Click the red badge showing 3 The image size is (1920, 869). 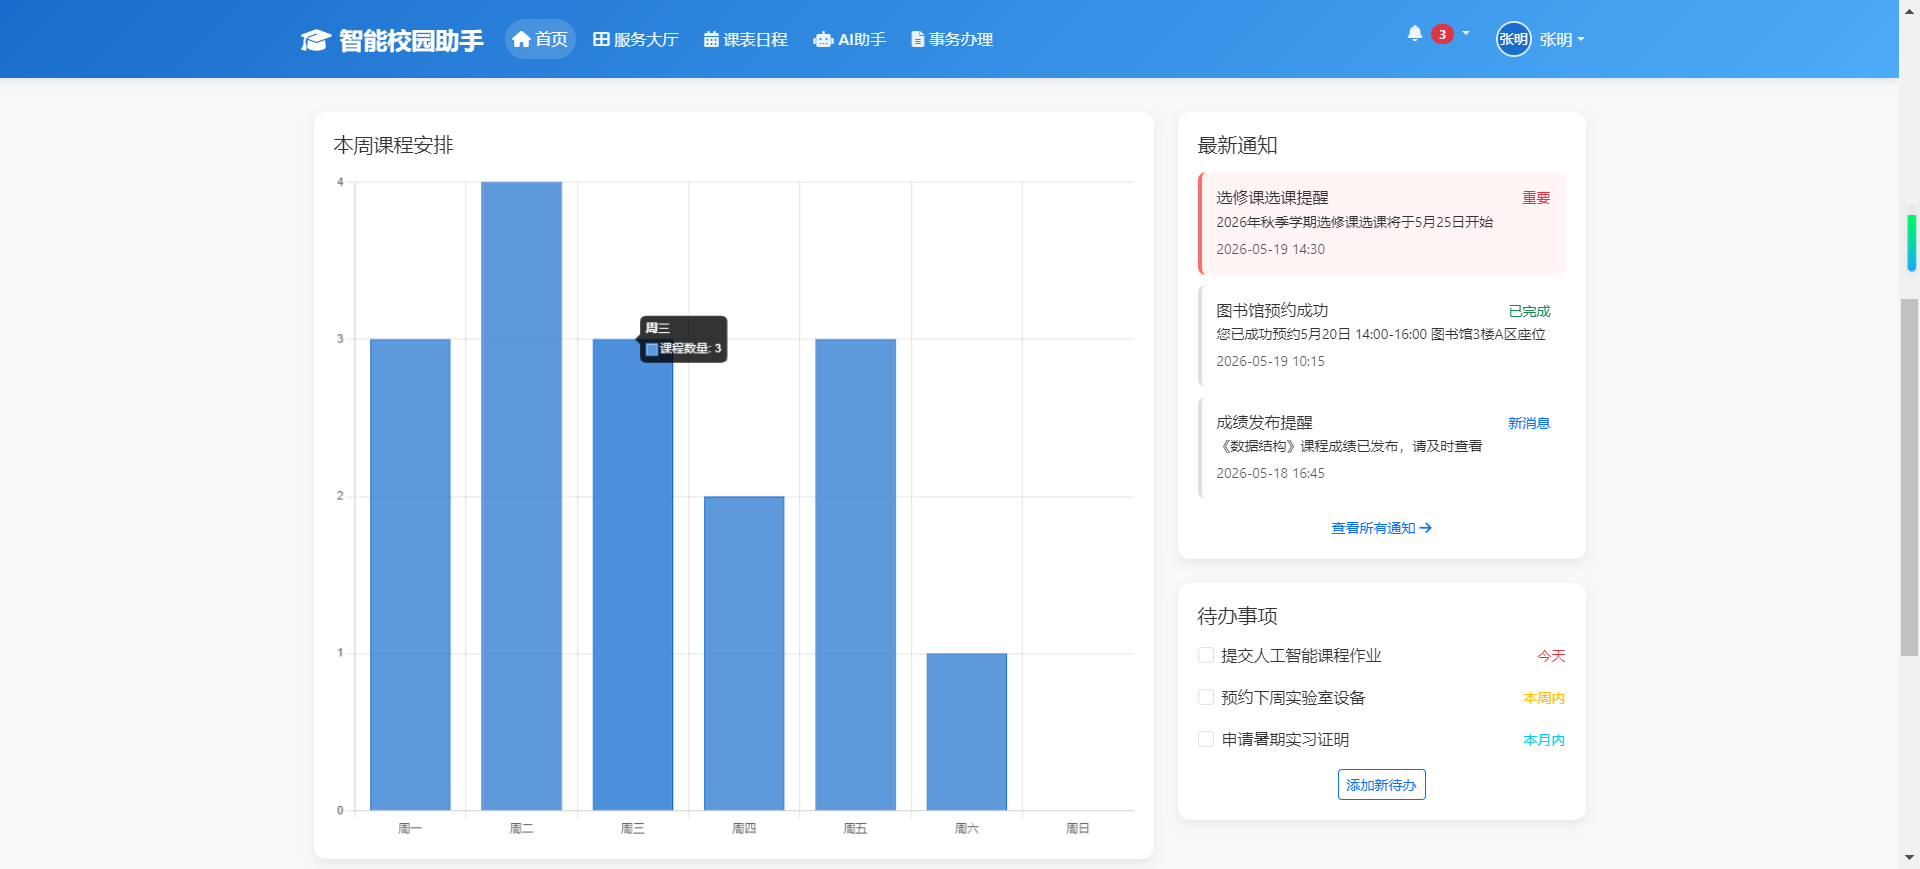tap(1442, 34)
